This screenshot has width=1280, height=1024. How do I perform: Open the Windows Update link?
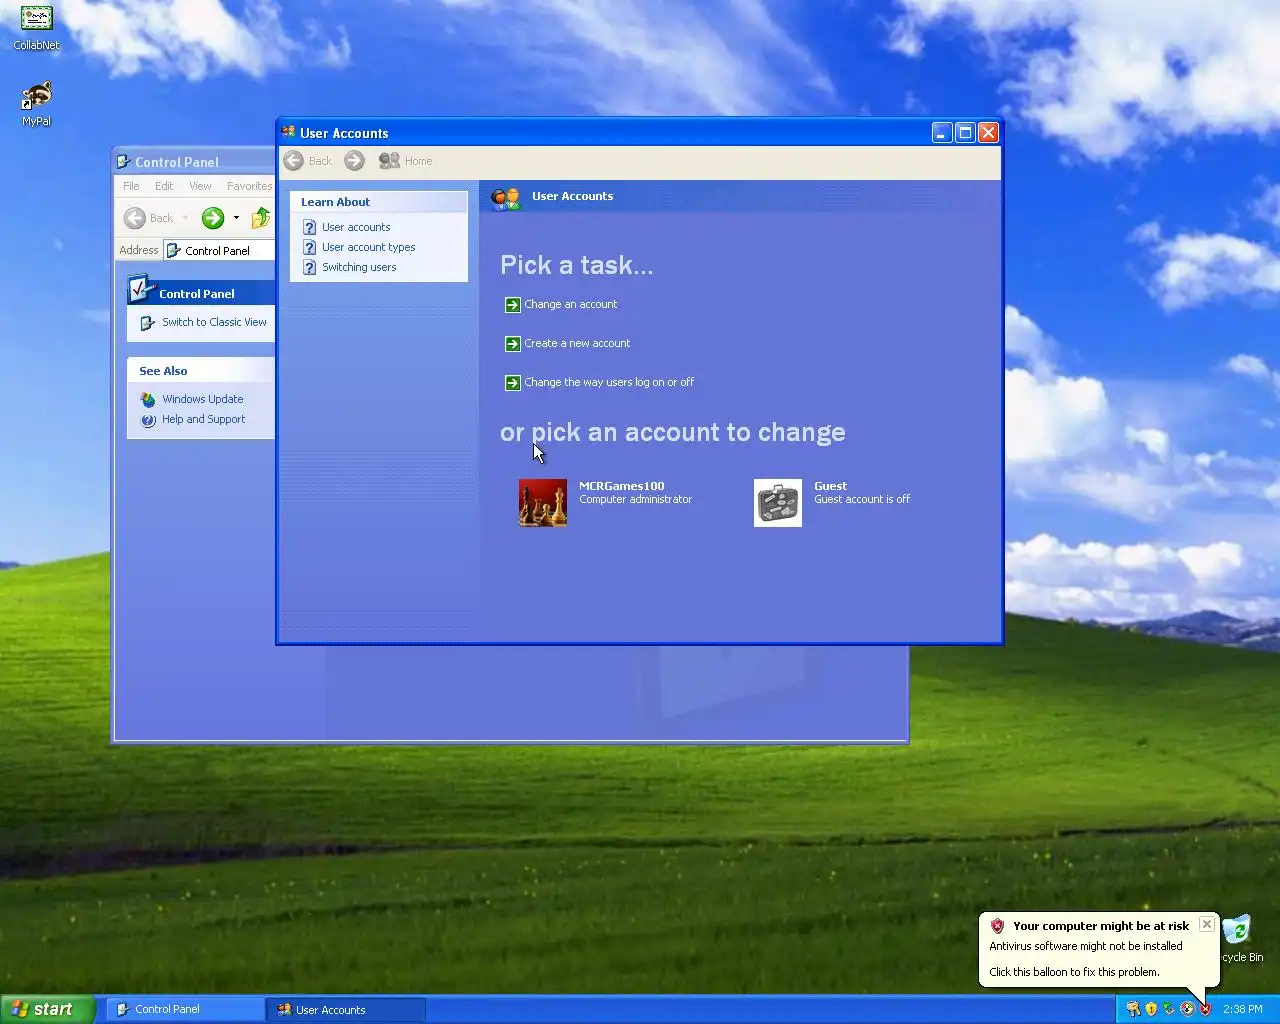(x=202, y=399)
